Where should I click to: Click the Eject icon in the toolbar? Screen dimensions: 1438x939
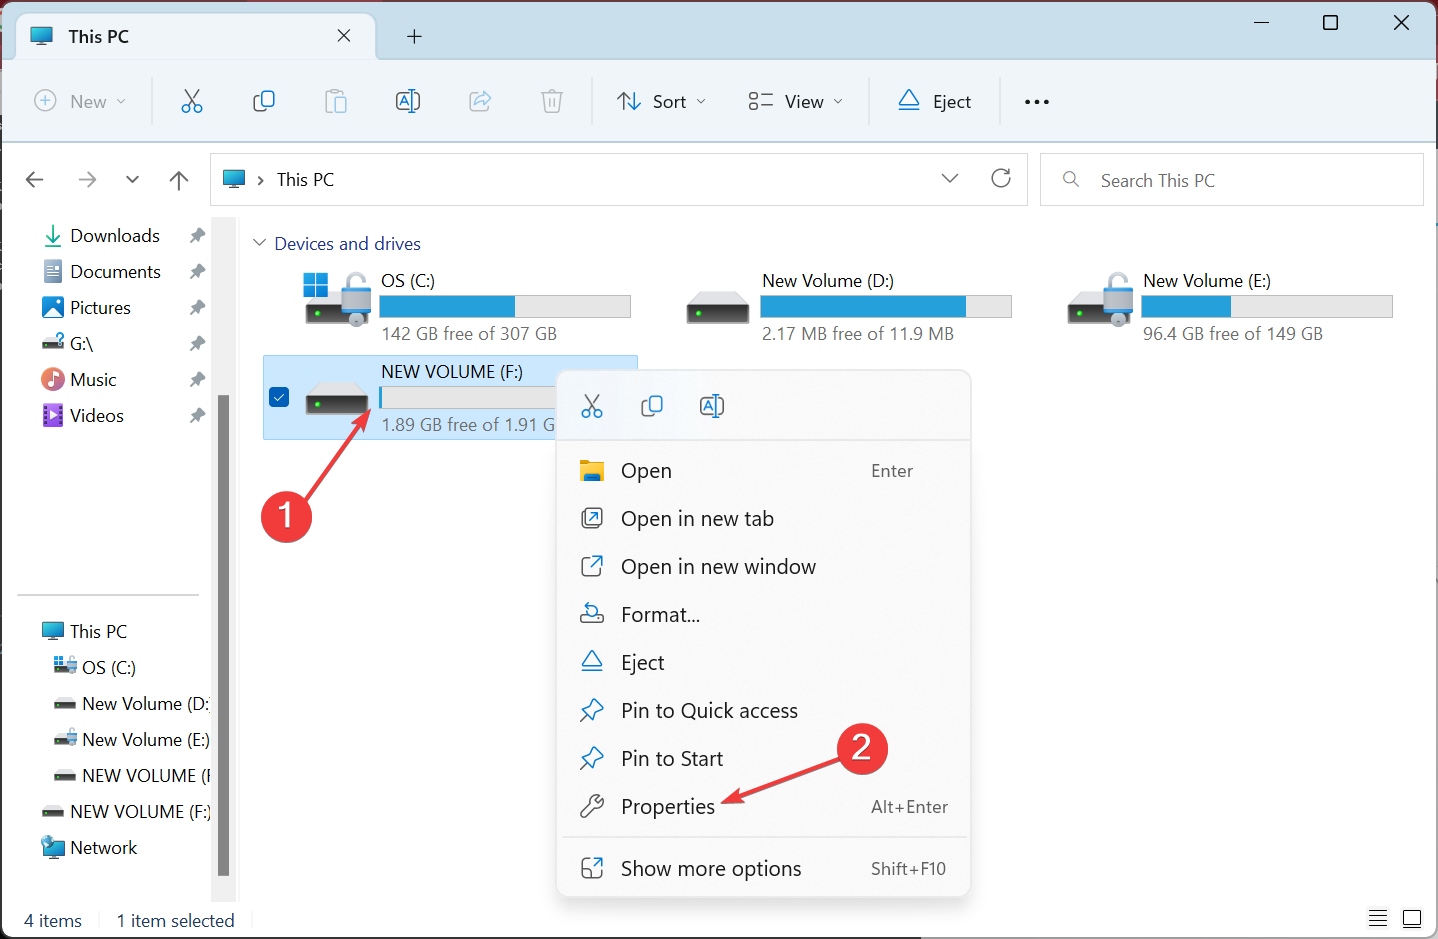[x=934, y=101]
